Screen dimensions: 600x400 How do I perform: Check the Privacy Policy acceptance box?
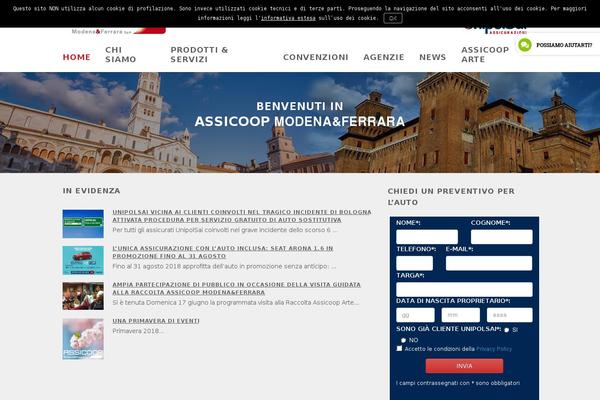coord(399,348)
